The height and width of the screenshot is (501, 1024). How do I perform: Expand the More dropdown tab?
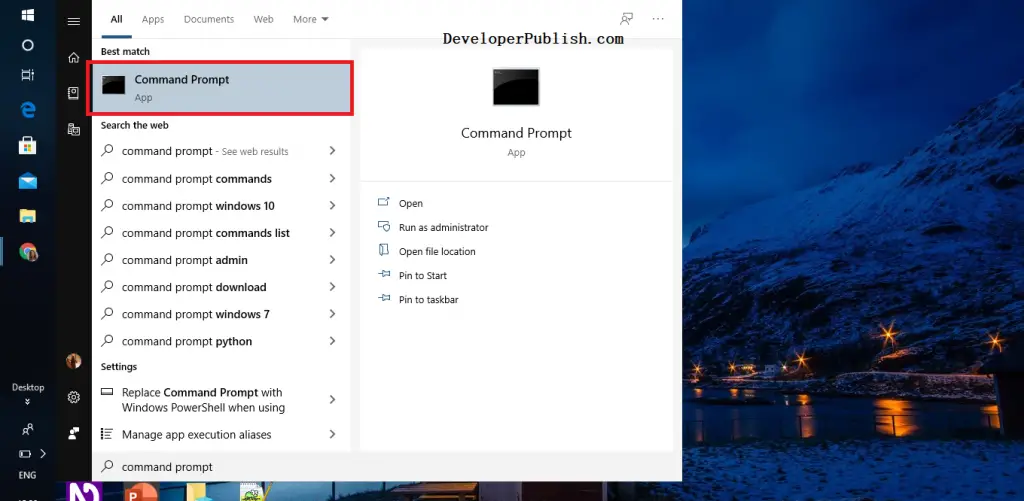pyautogui.click(x=311, y=19)
